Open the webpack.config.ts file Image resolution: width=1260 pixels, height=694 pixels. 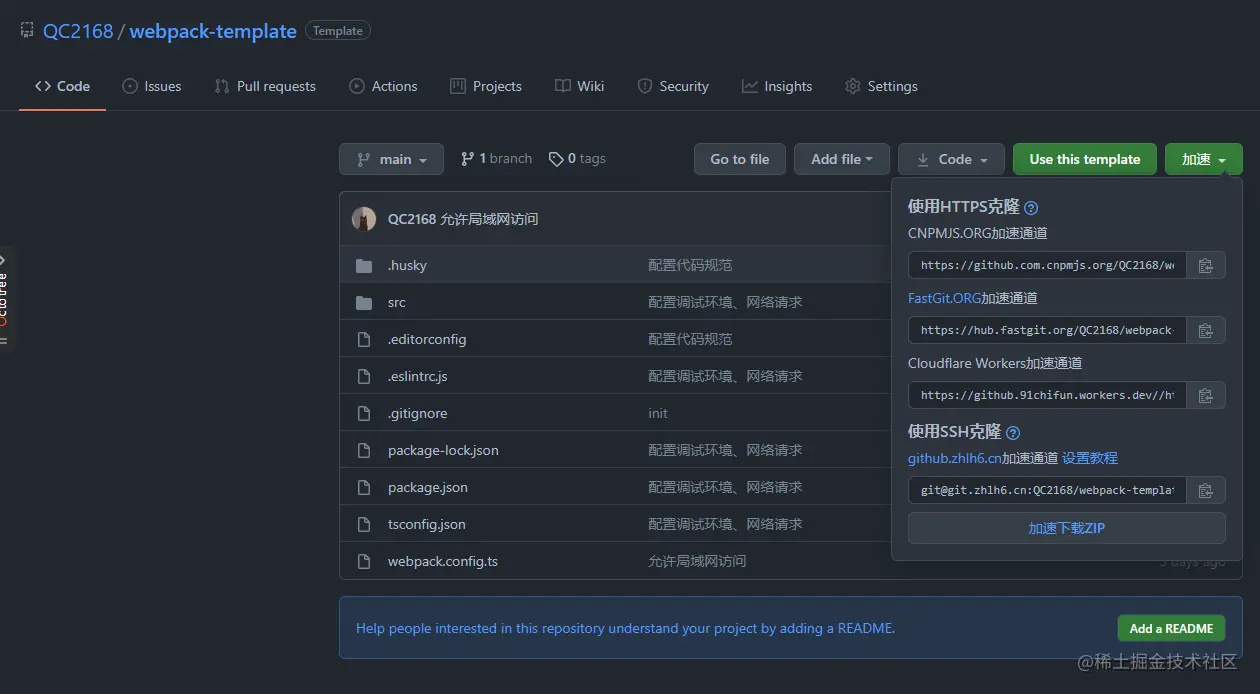click(443, 561)
